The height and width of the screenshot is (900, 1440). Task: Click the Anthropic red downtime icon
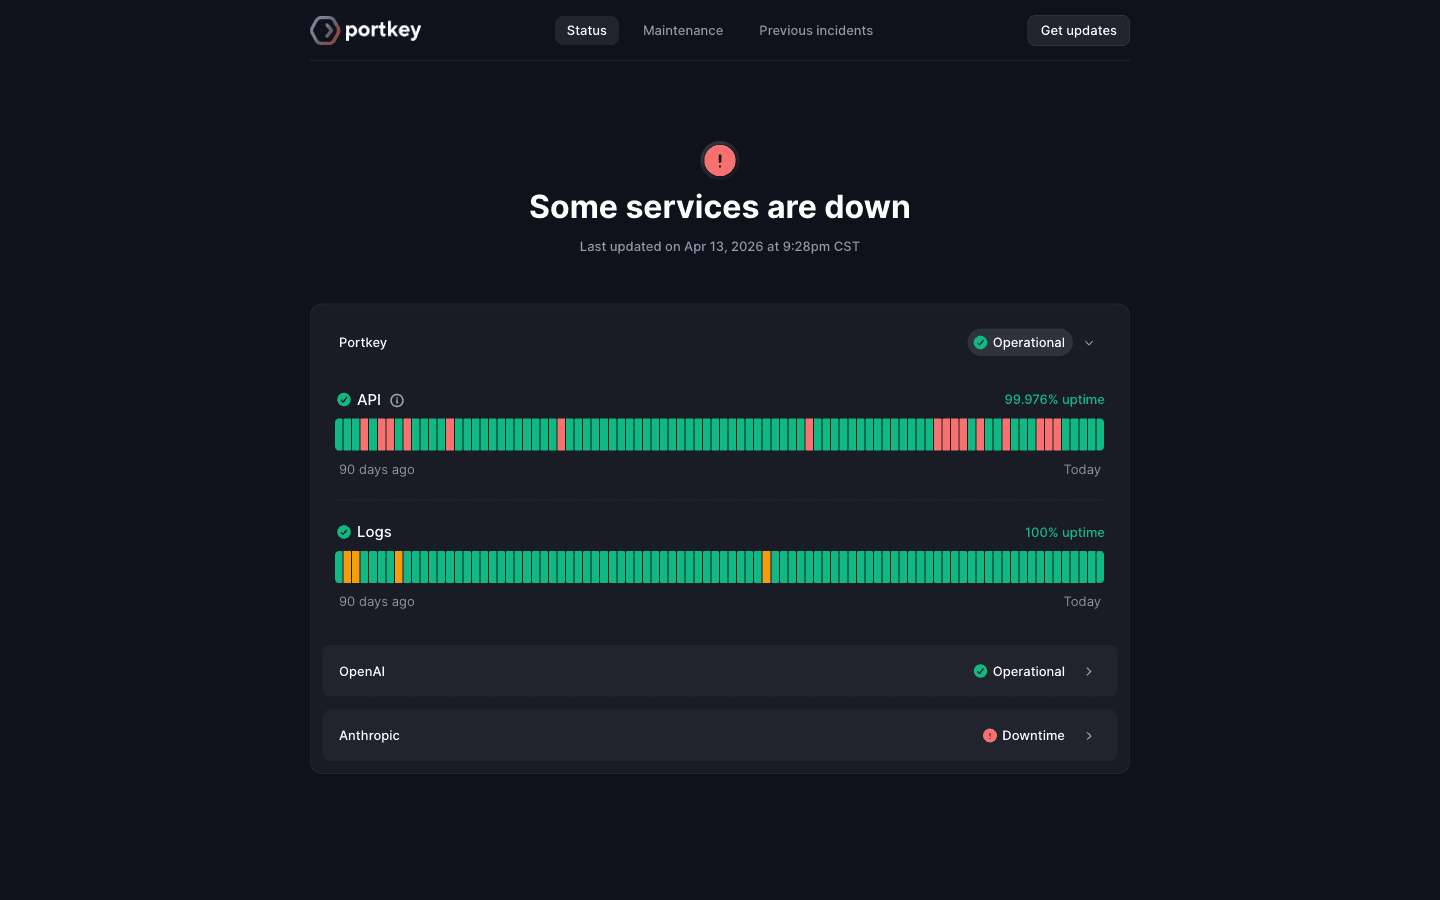[x=989, y=735]
